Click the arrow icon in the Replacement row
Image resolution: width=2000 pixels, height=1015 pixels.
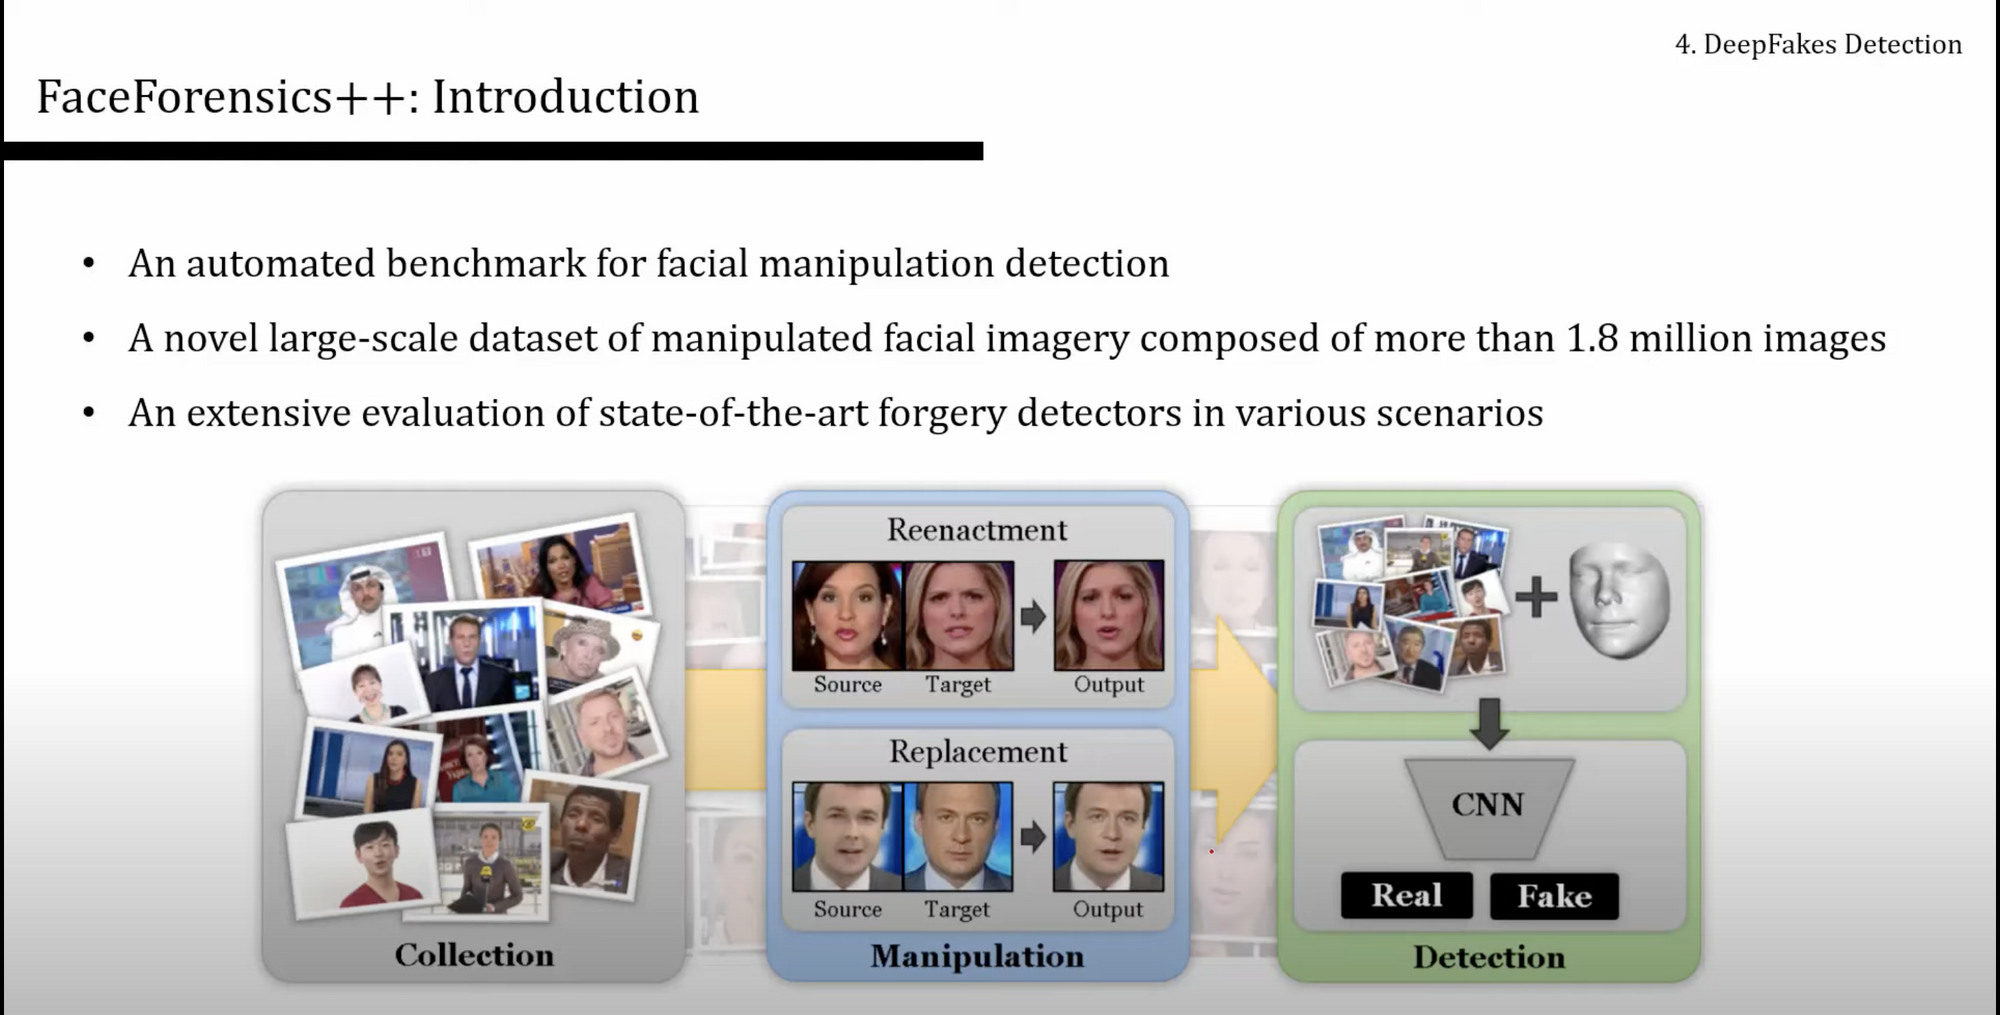coord(1033,837)
